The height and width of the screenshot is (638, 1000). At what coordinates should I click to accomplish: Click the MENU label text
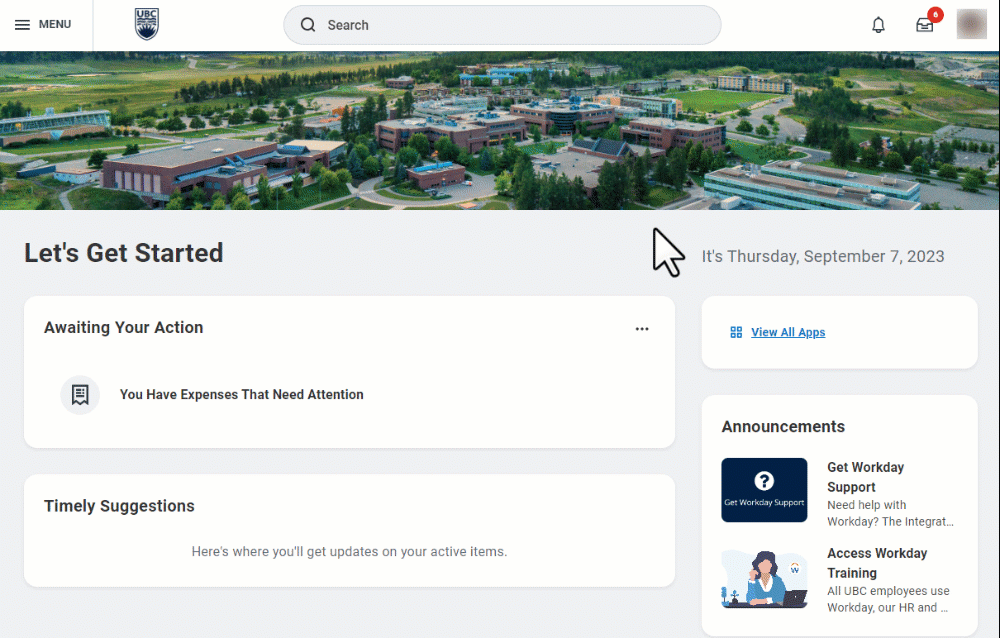[55, 25]
